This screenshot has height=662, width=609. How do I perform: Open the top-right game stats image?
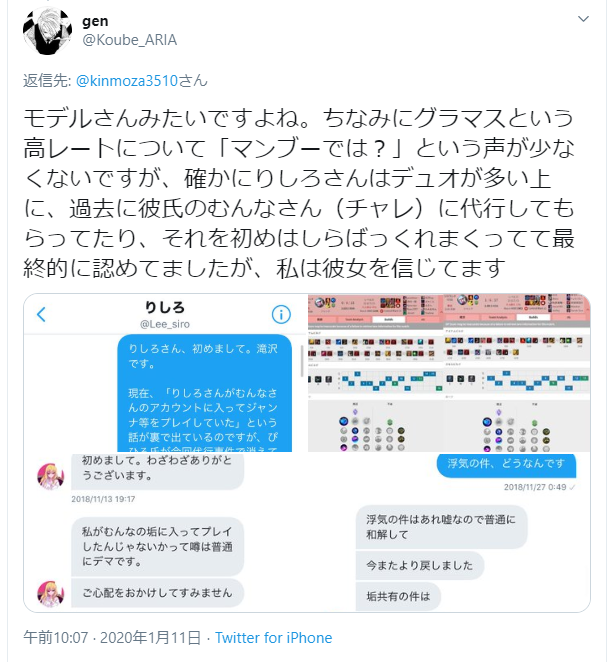pyautogui.click(x=449, y=373)
